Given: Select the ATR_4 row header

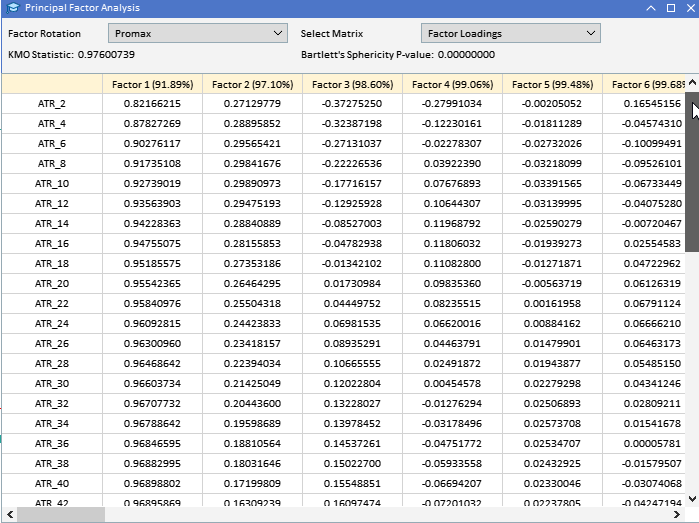Looking at the screenshot, I should tap(52, 124).
